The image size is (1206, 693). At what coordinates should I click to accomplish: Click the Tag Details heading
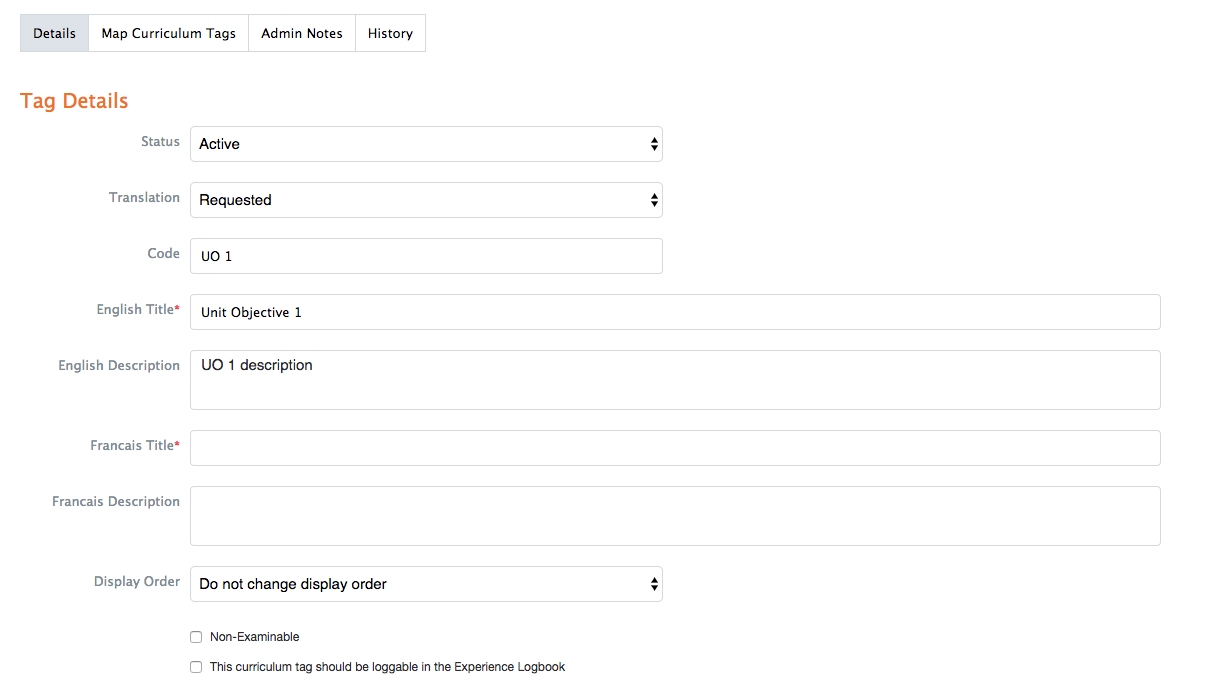click(x=74, y=101)
